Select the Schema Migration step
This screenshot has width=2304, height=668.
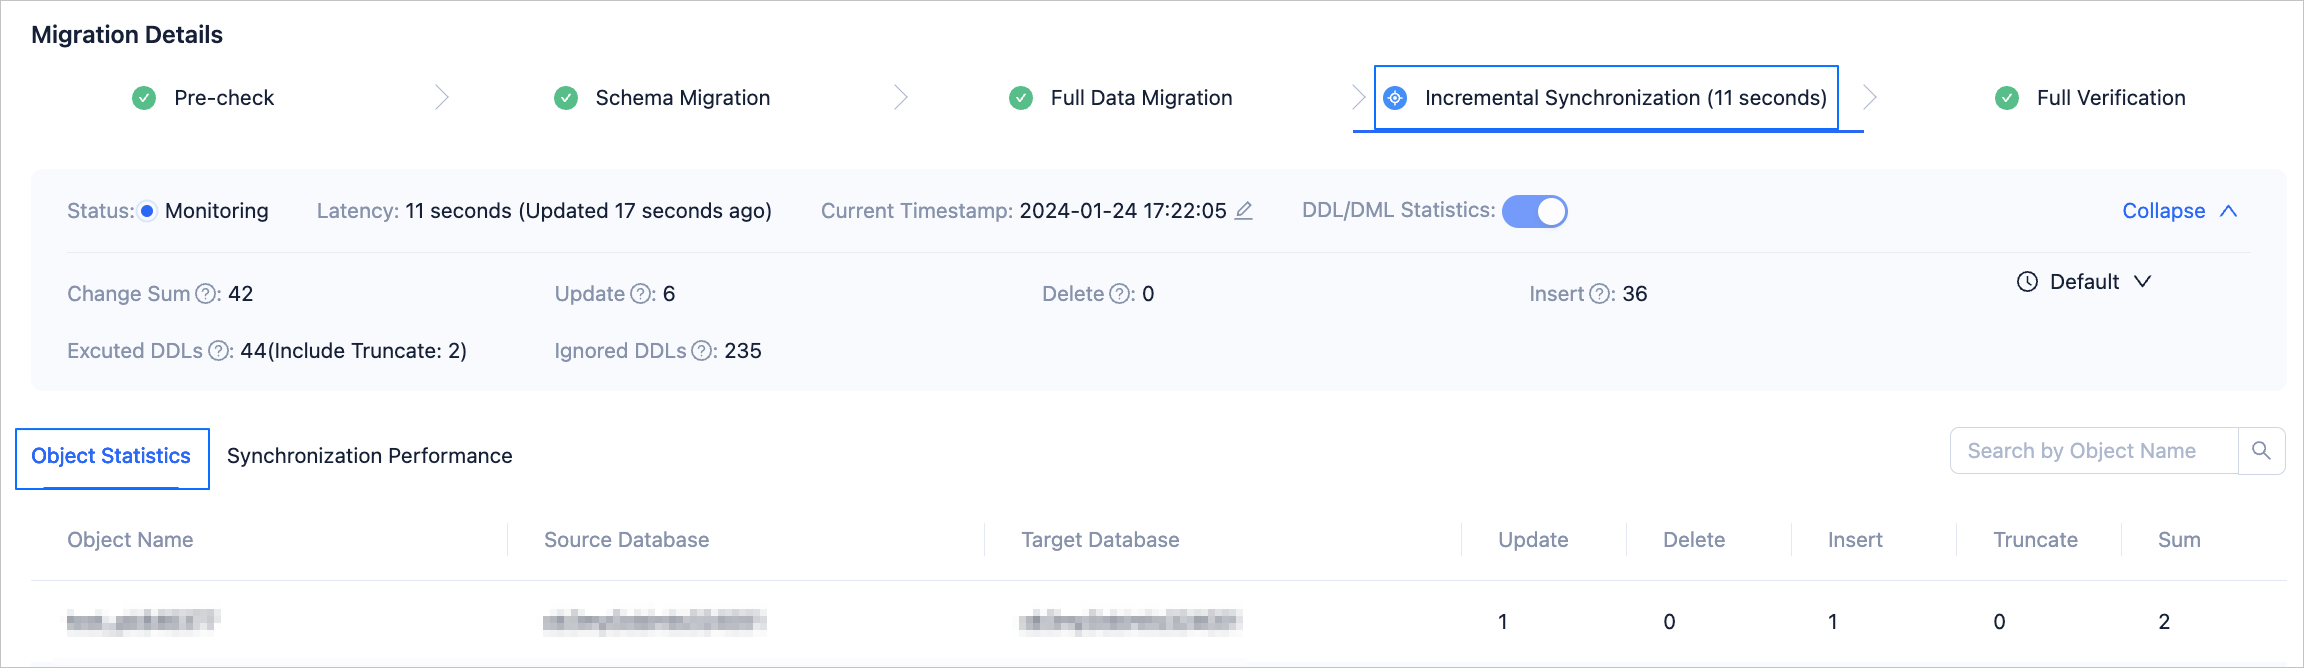[x=662, y=98]
